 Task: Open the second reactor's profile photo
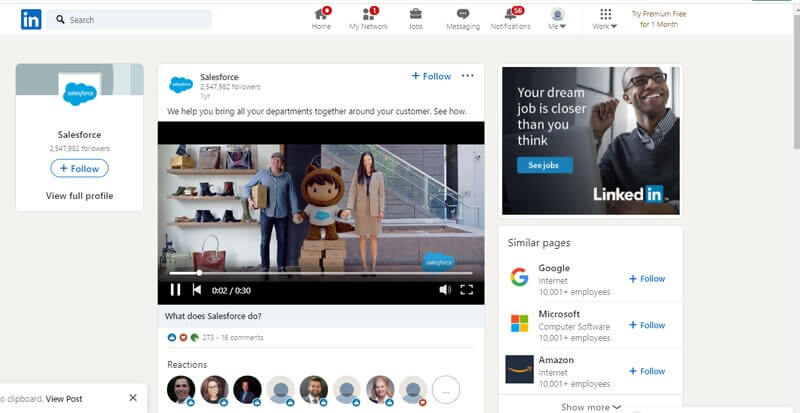tap(214, 390)
